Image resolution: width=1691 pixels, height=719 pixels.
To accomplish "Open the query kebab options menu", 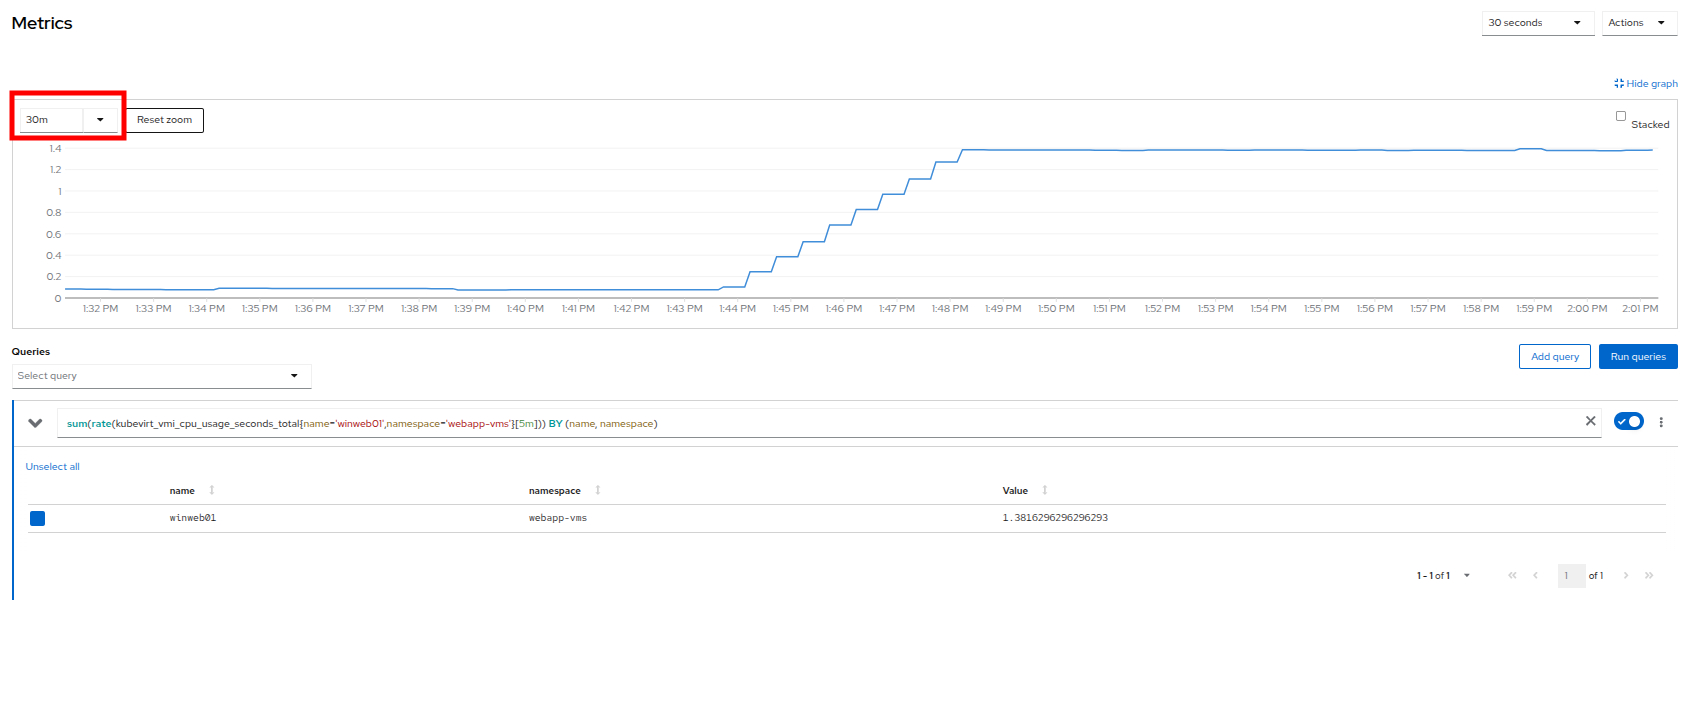I will pyautogui.click(x=1661, y=422).
